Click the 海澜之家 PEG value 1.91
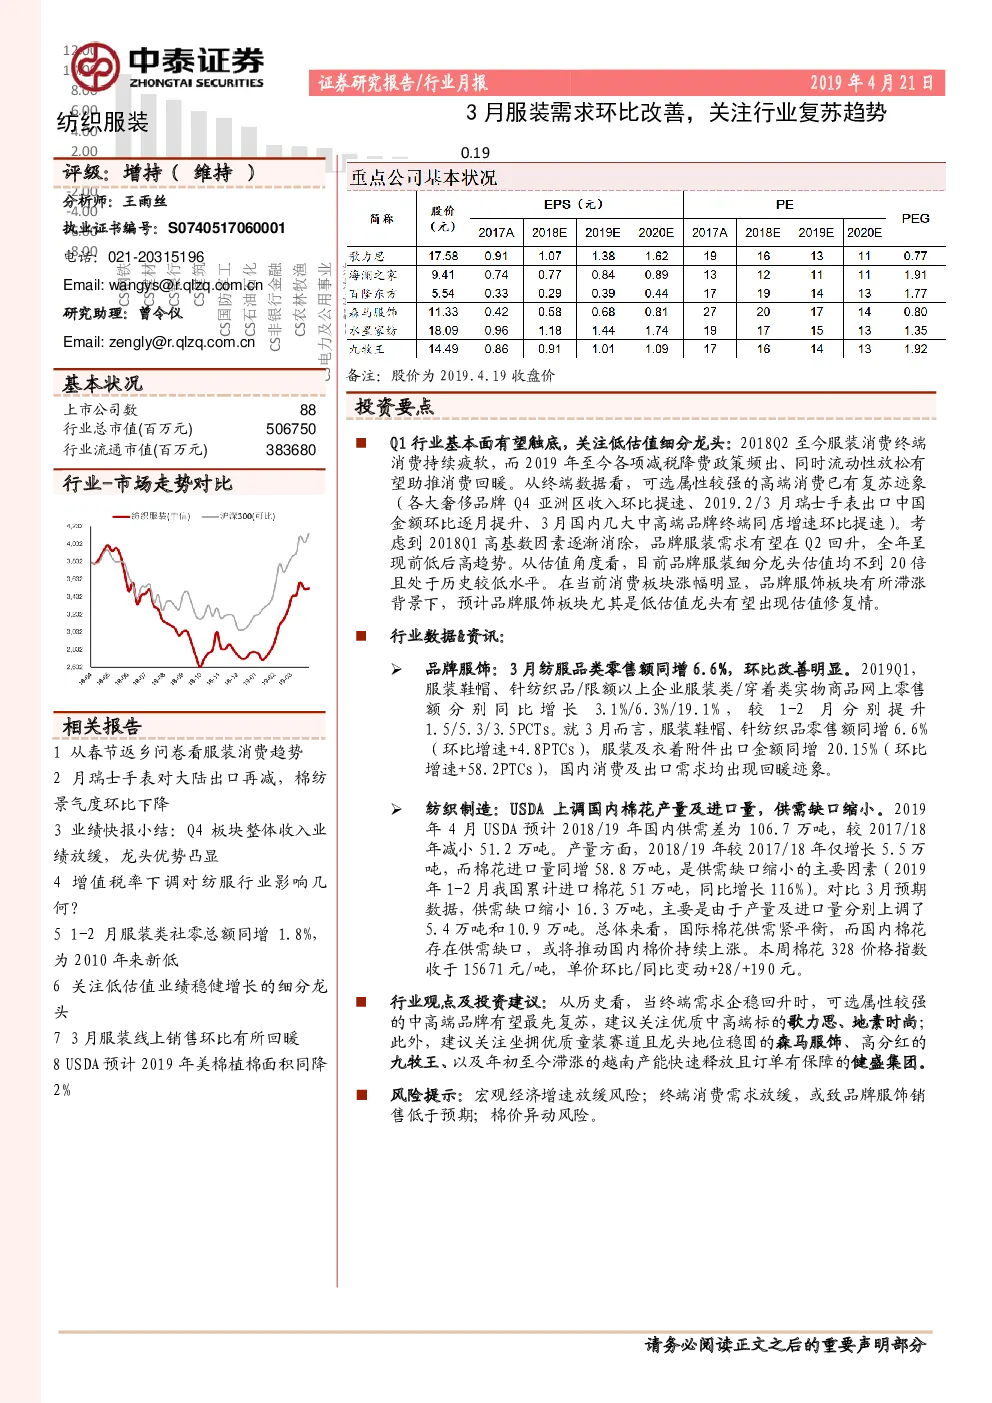Viewport: 992px width, 1403px height. coord(915,274)
